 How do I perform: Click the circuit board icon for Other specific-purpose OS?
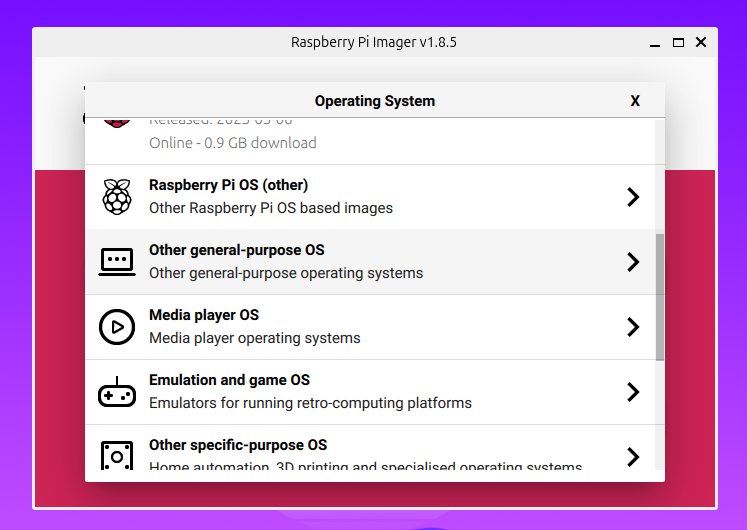117,455
